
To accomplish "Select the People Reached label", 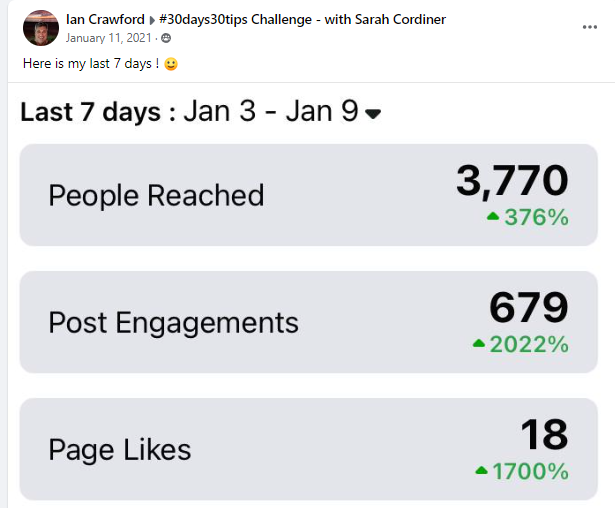I will 156,195.
